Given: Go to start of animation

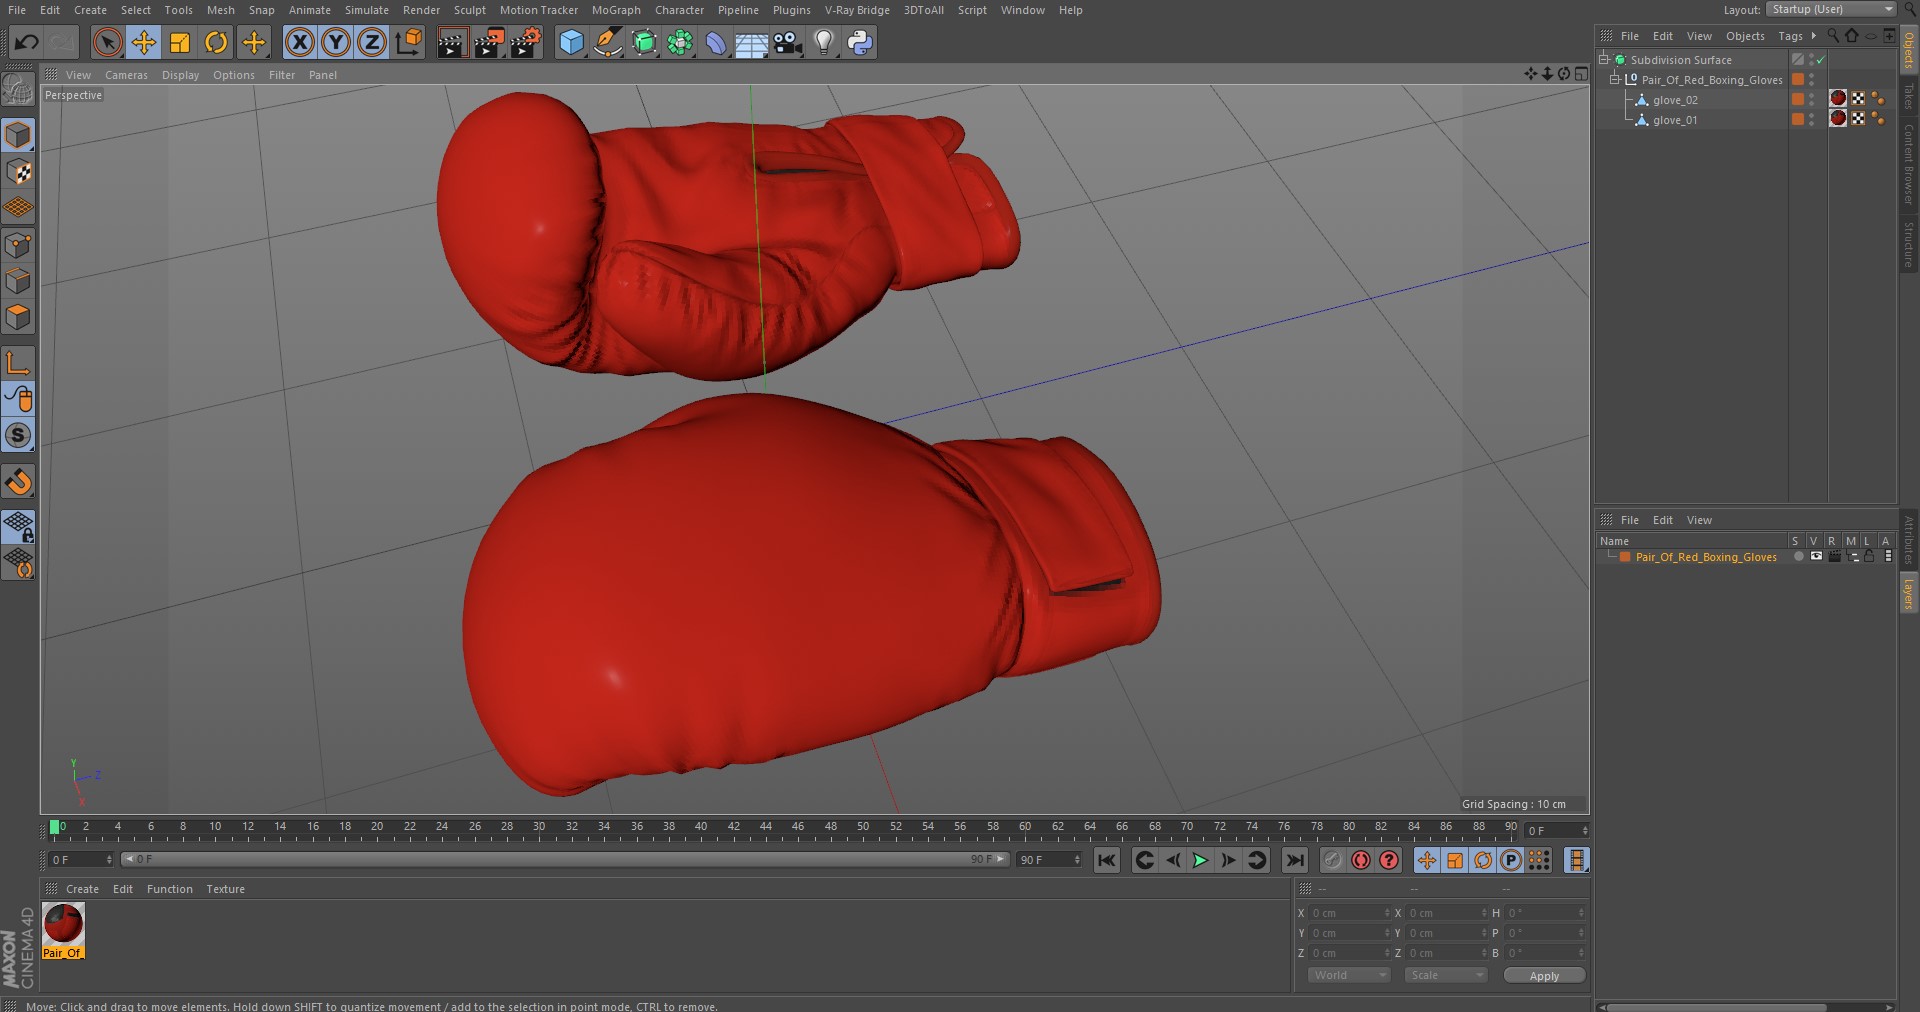Looking at the screenshot, I should click(1106, 860).
